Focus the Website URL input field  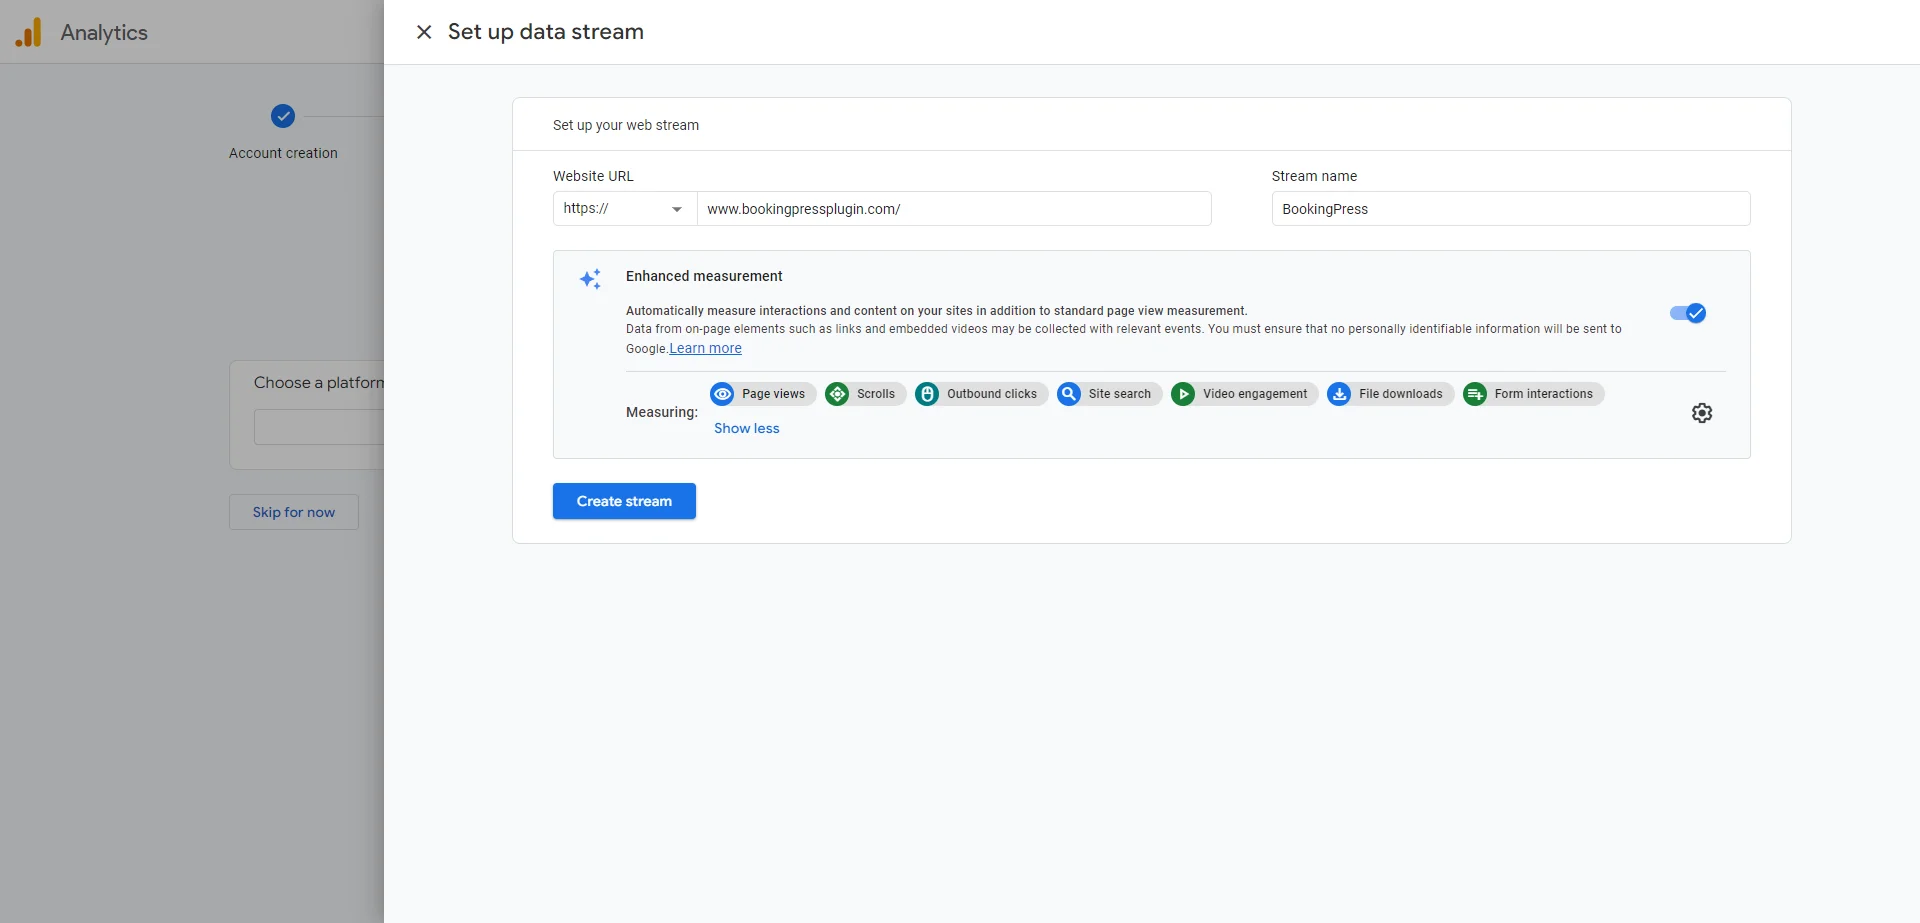954,209
